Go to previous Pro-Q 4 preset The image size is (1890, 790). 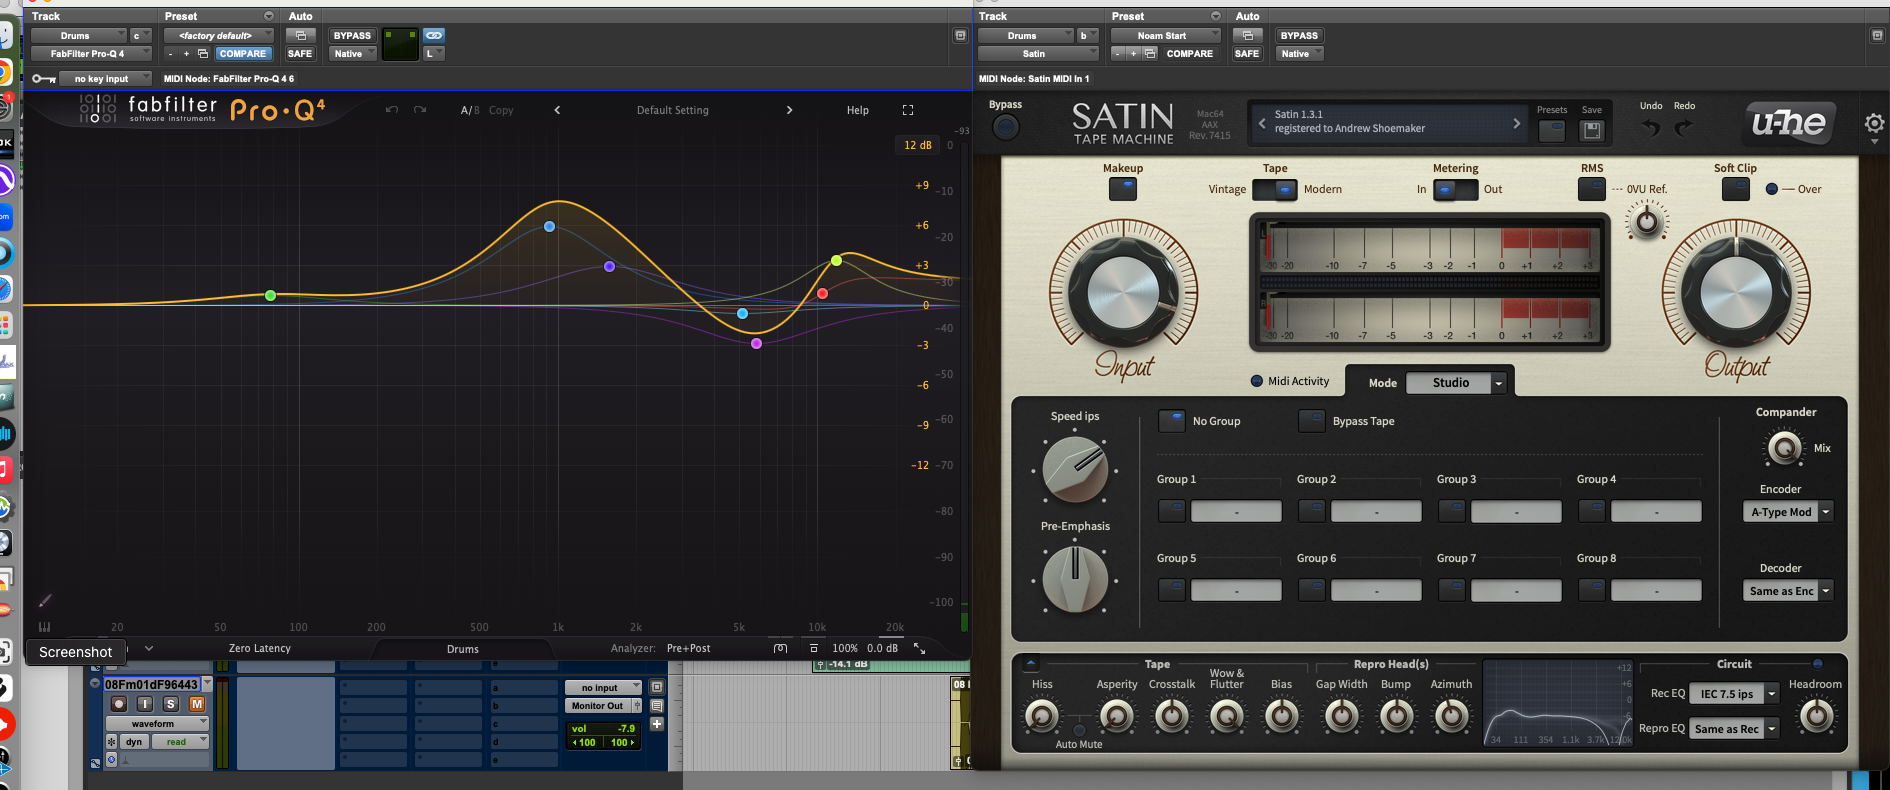557,110
